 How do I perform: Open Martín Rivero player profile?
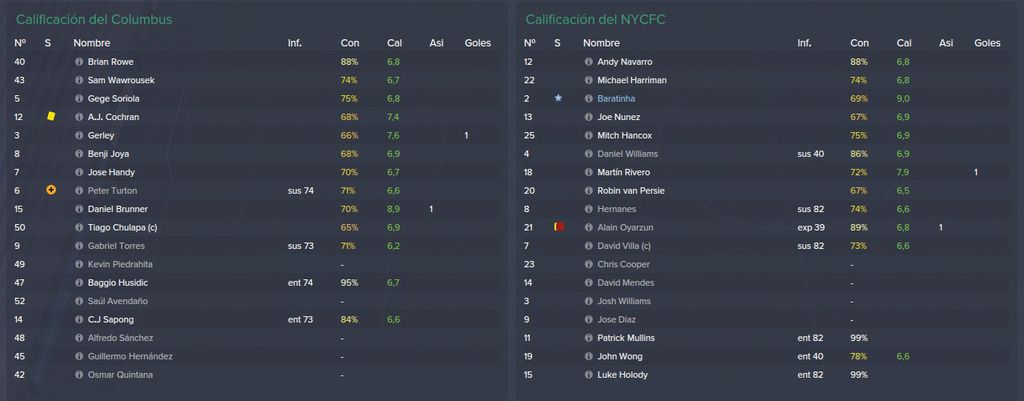tap(623, 172)
